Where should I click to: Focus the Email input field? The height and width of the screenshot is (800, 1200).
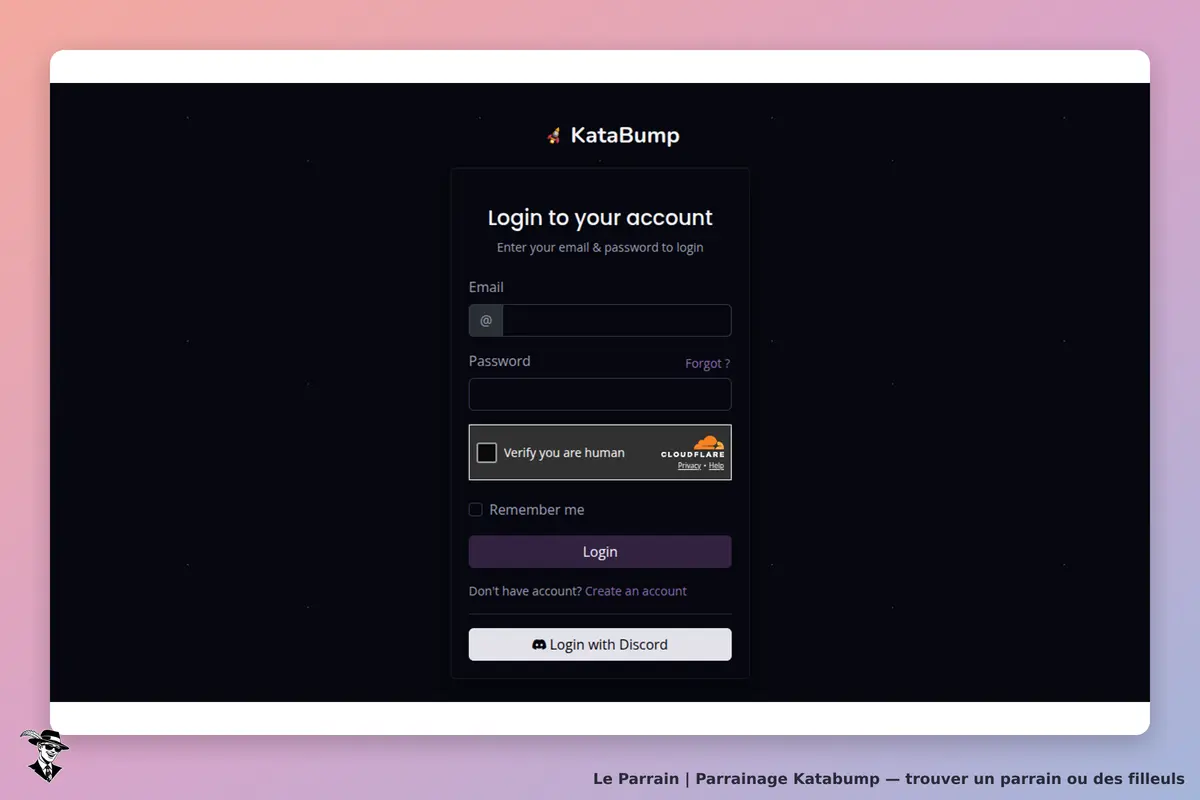(x=617, y=321)
